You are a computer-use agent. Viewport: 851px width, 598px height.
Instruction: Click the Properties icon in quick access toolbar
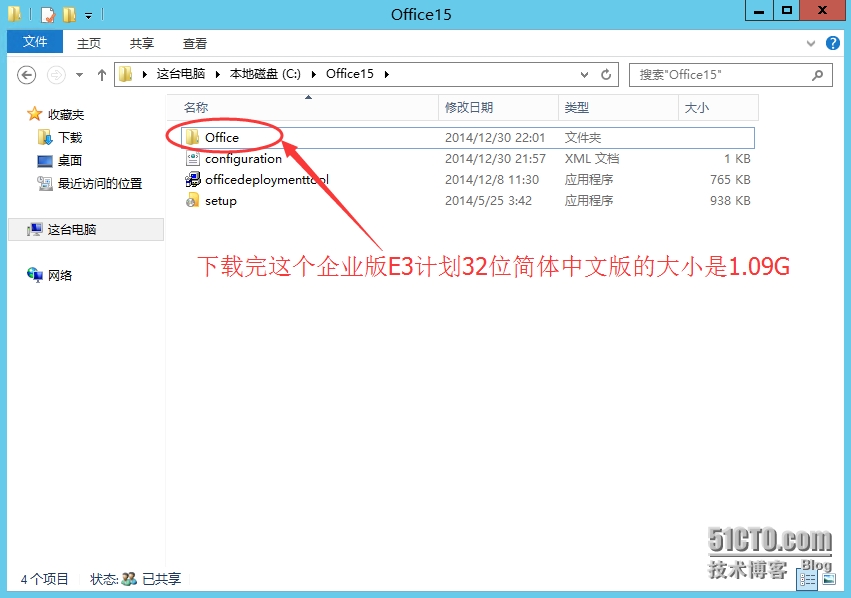[47, 14]
